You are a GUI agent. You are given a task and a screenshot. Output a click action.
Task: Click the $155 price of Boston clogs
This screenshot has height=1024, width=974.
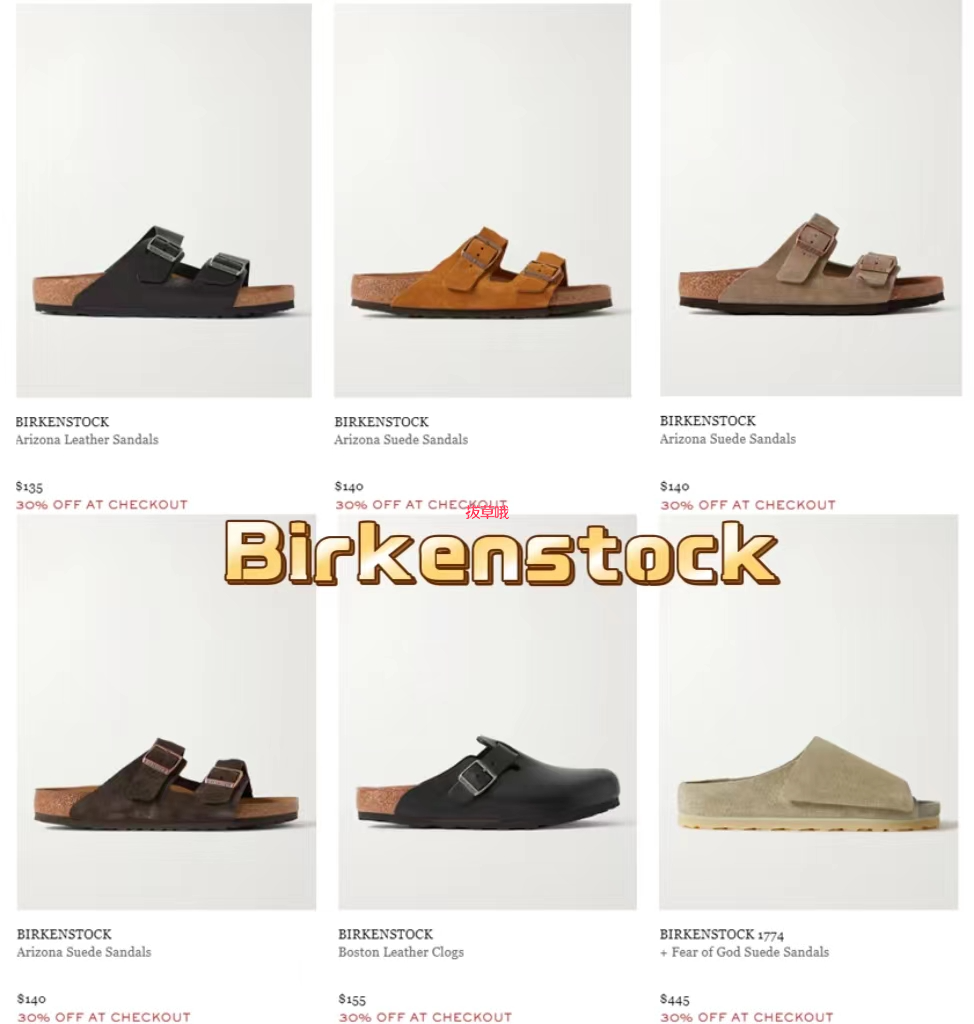352,999
